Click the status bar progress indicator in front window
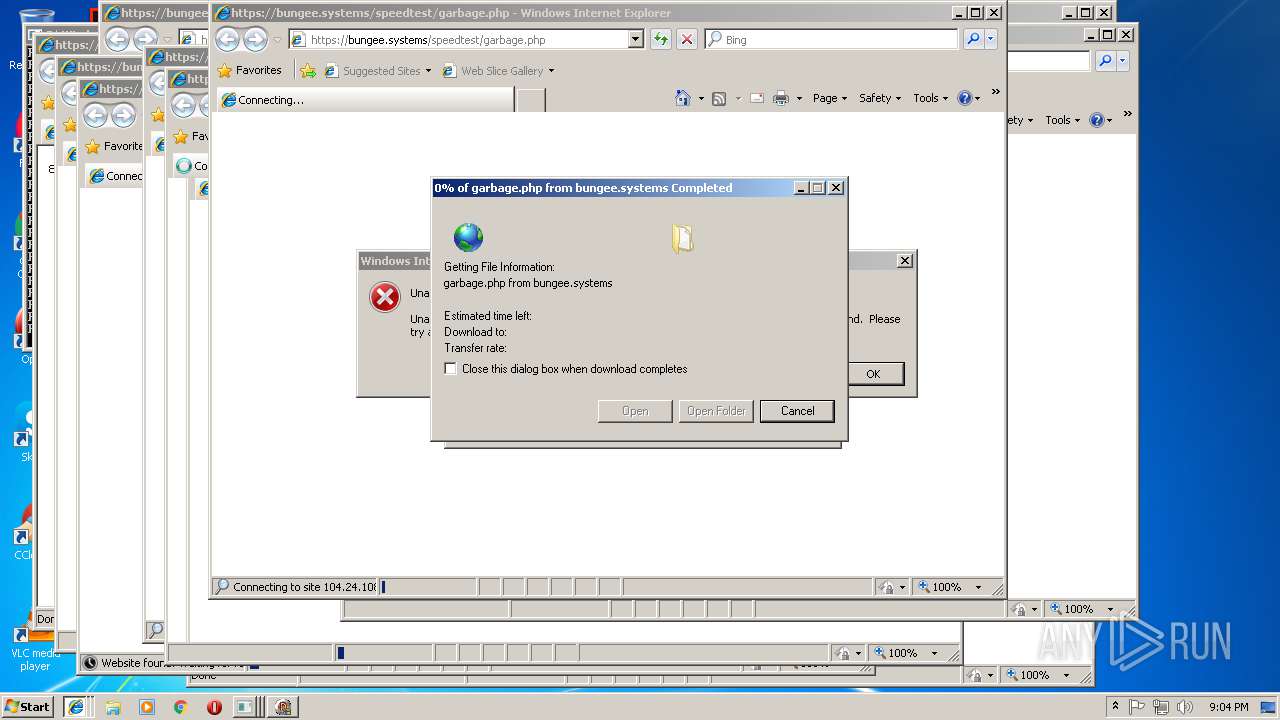The height and width of the screenshot is (720, 1280). [x=428, y=587]
